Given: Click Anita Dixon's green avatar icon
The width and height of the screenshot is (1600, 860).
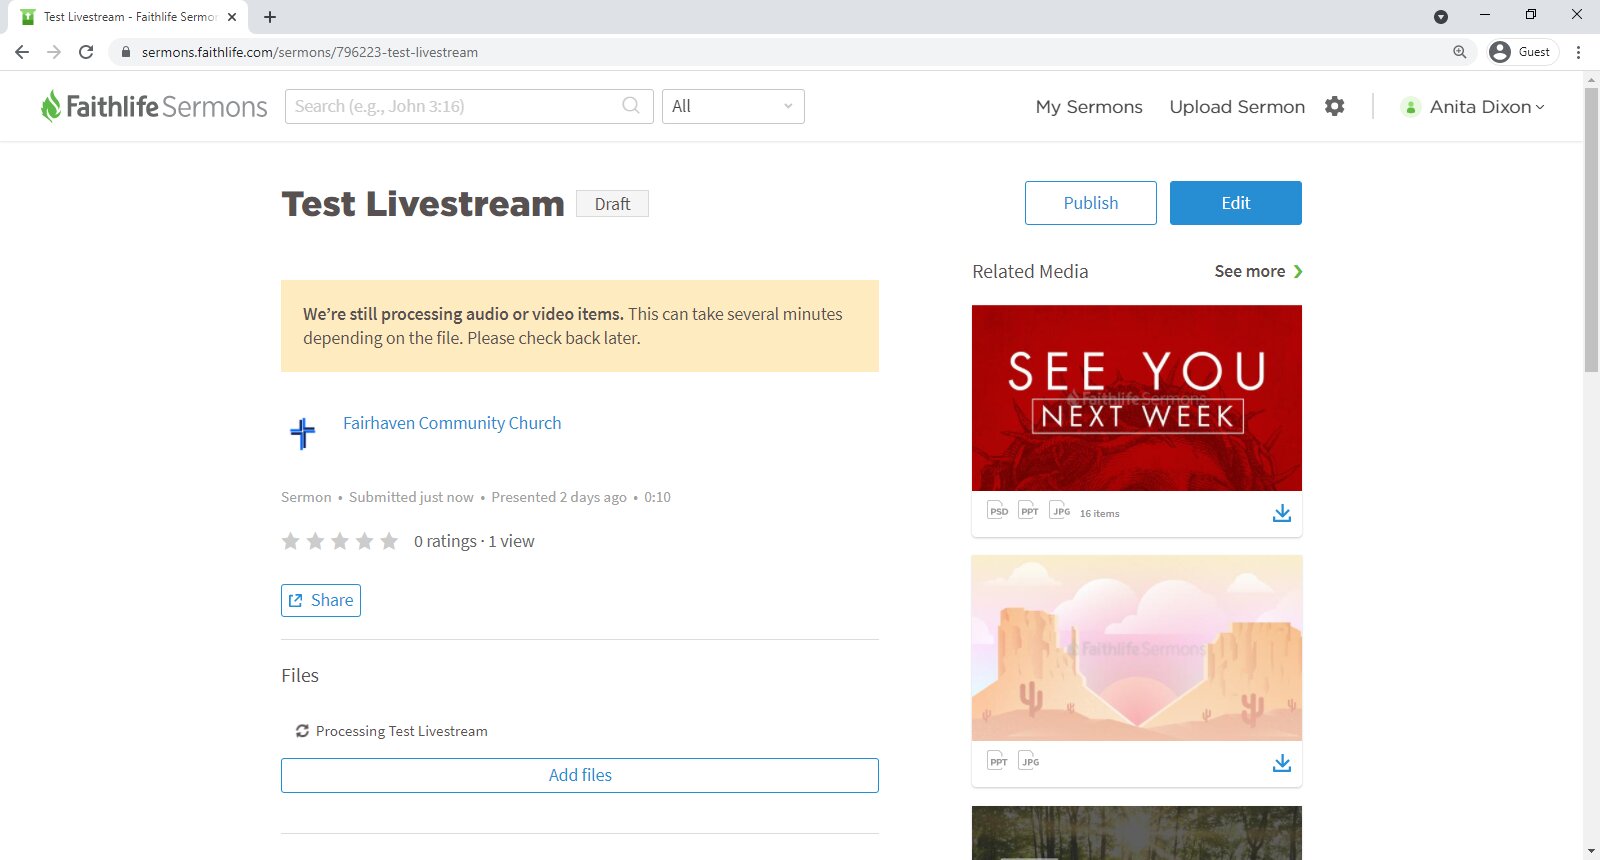Looking at the screenshot, I should pos(1411,107).
